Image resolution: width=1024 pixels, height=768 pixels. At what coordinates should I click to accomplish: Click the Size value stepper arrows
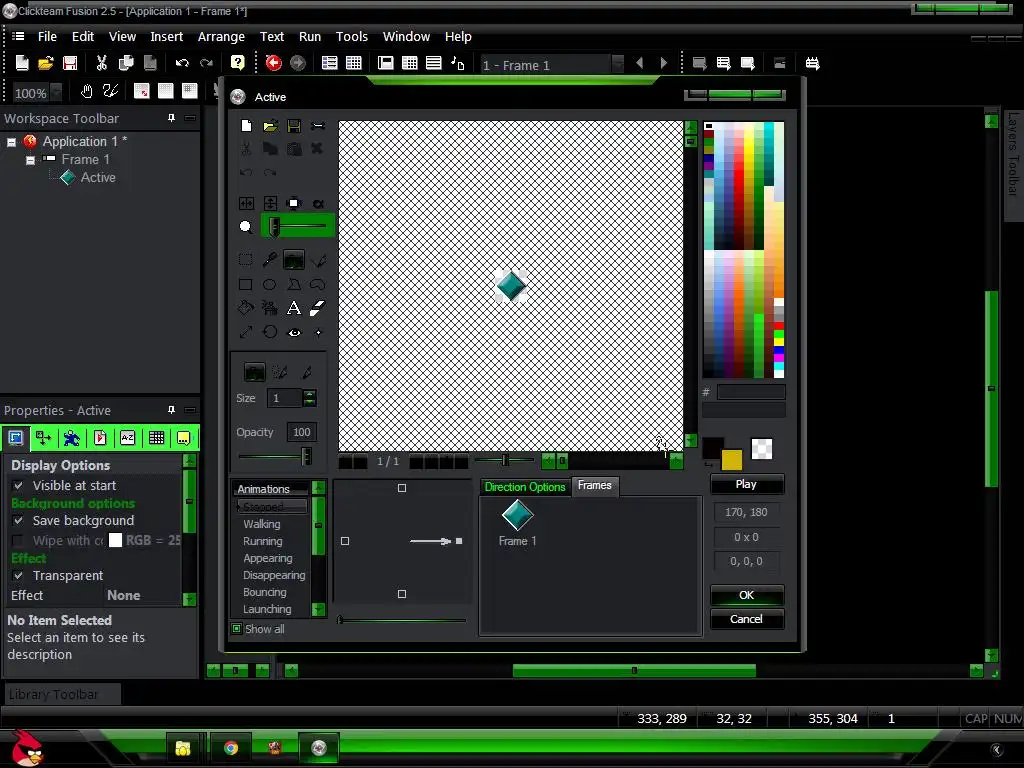click(x=310, y=398)
